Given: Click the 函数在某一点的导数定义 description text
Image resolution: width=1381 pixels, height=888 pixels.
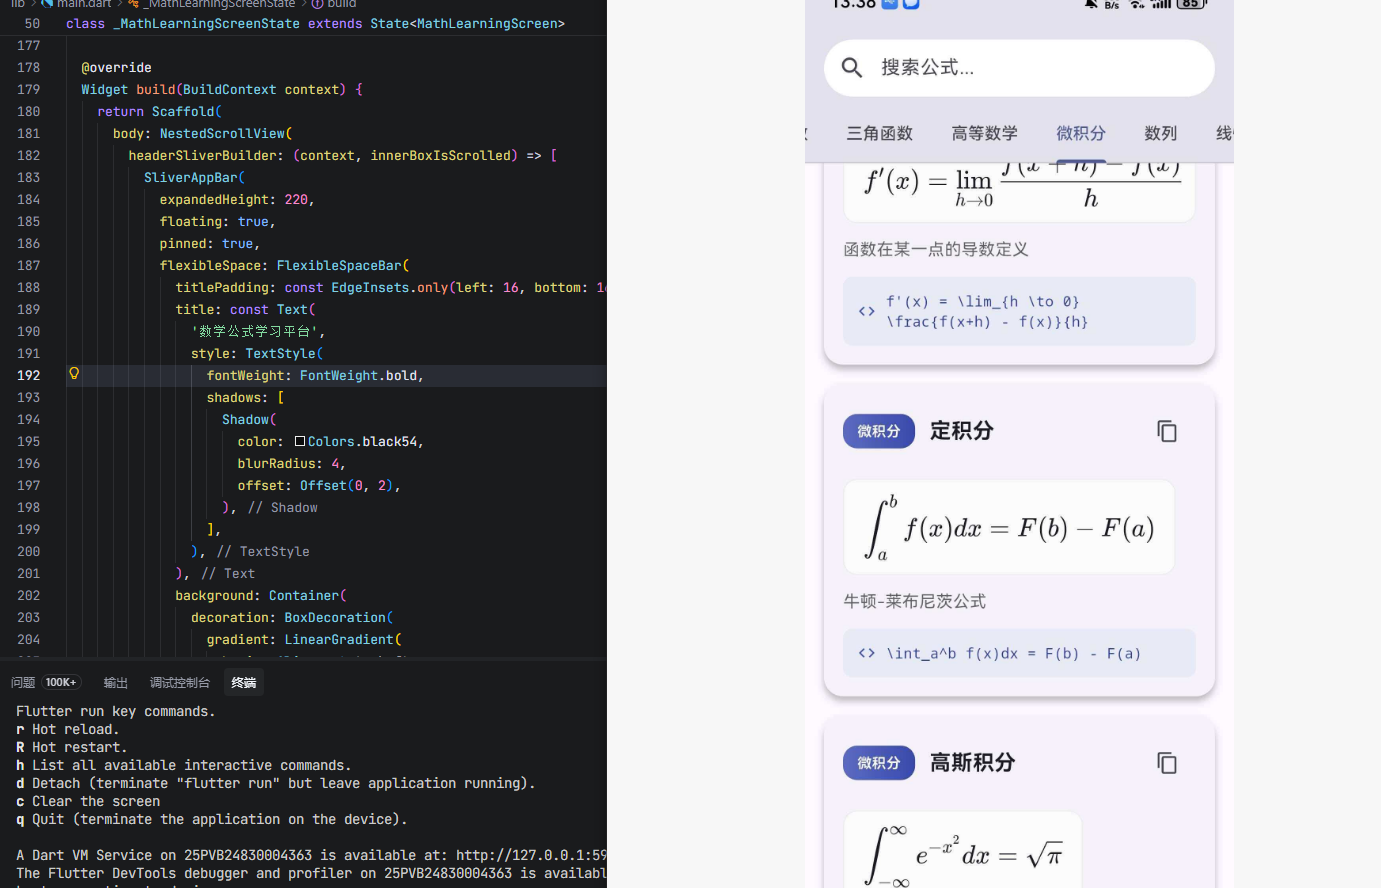Looking at the screenshot, I should 935,249.
